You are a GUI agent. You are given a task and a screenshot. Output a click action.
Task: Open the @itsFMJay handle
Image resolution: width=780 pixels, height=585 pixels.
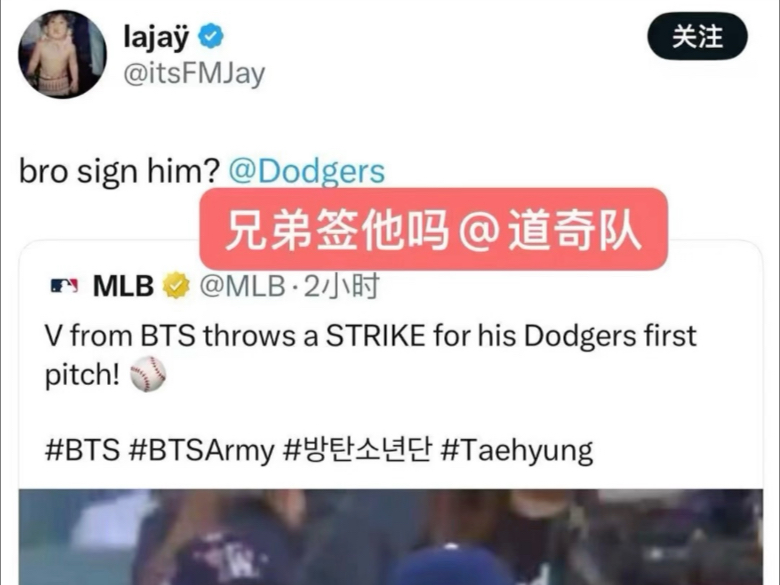(194, 75)
